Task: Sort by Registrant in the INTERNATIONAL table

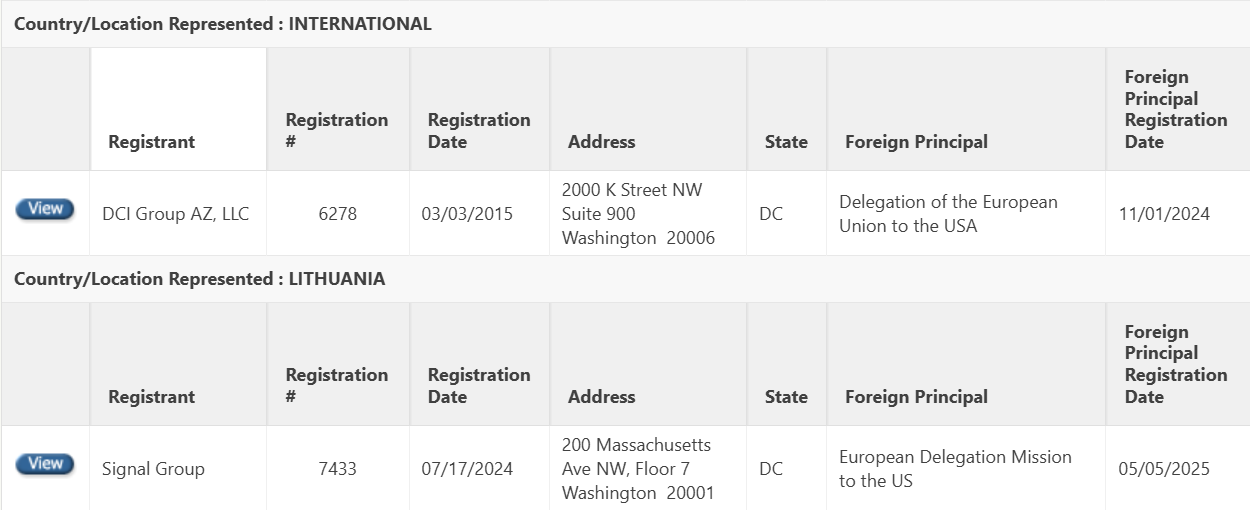Action: click(151, 142)
